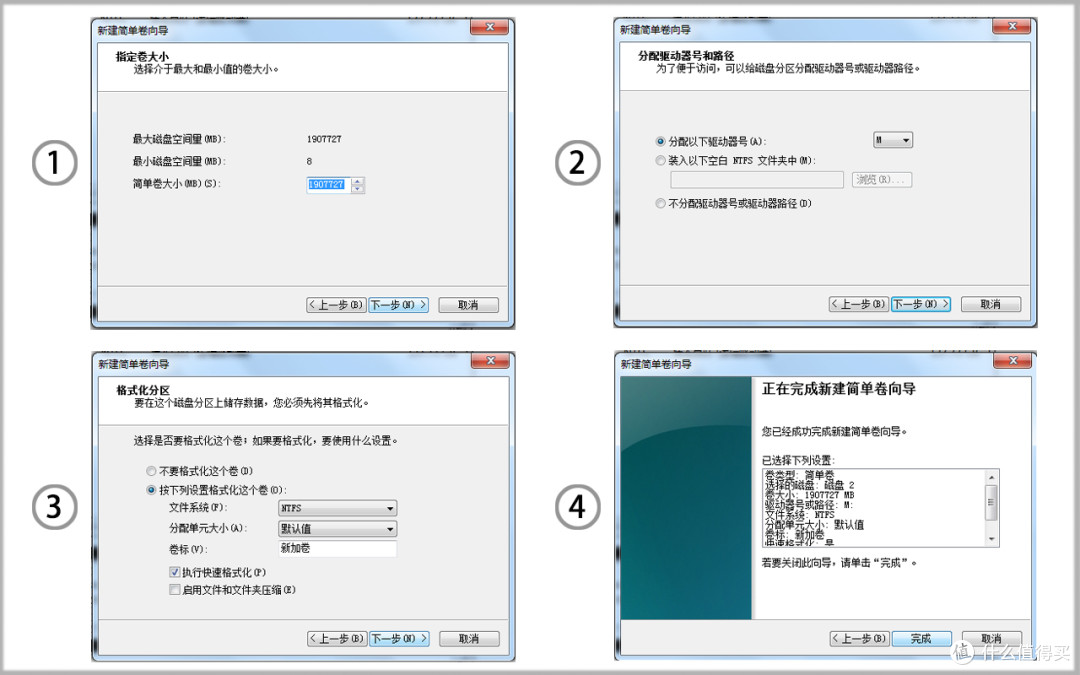The width and height of the screenshot is (1080, 675).
Task: Toggle the 执行快速格式化 checkbox
Action: 175,572
